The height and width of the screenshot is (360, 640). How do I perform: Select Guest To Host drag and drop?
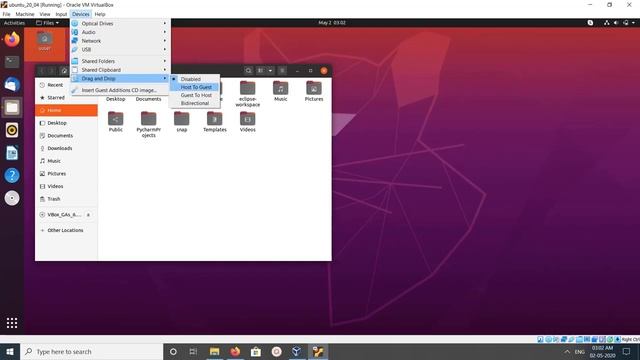click(x=195, y=95)
